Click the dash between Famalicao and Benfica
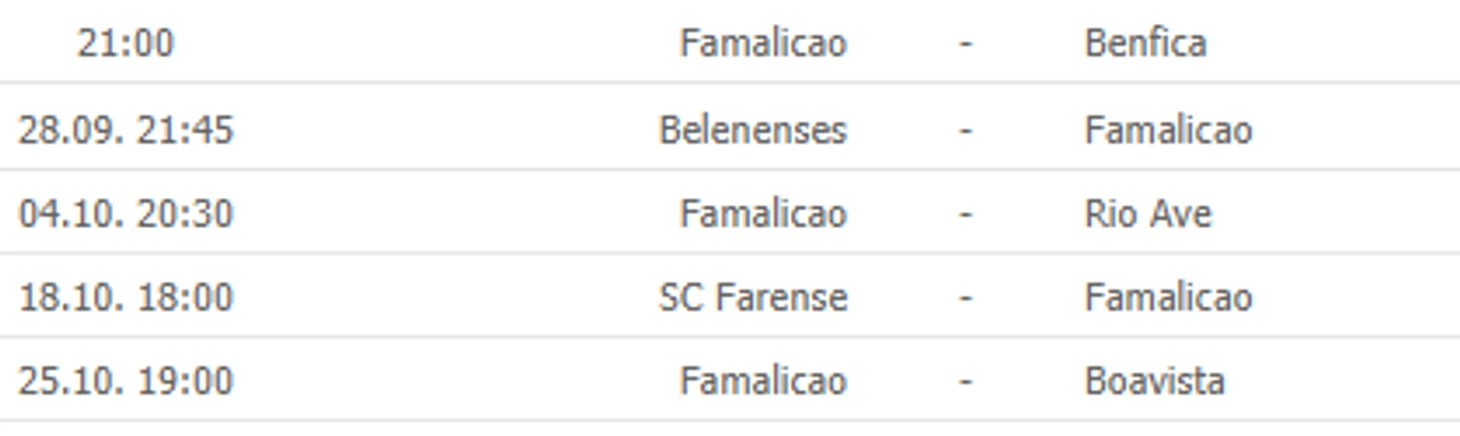The height and width of the screenshot is (436, 1460). coord(965,44)
